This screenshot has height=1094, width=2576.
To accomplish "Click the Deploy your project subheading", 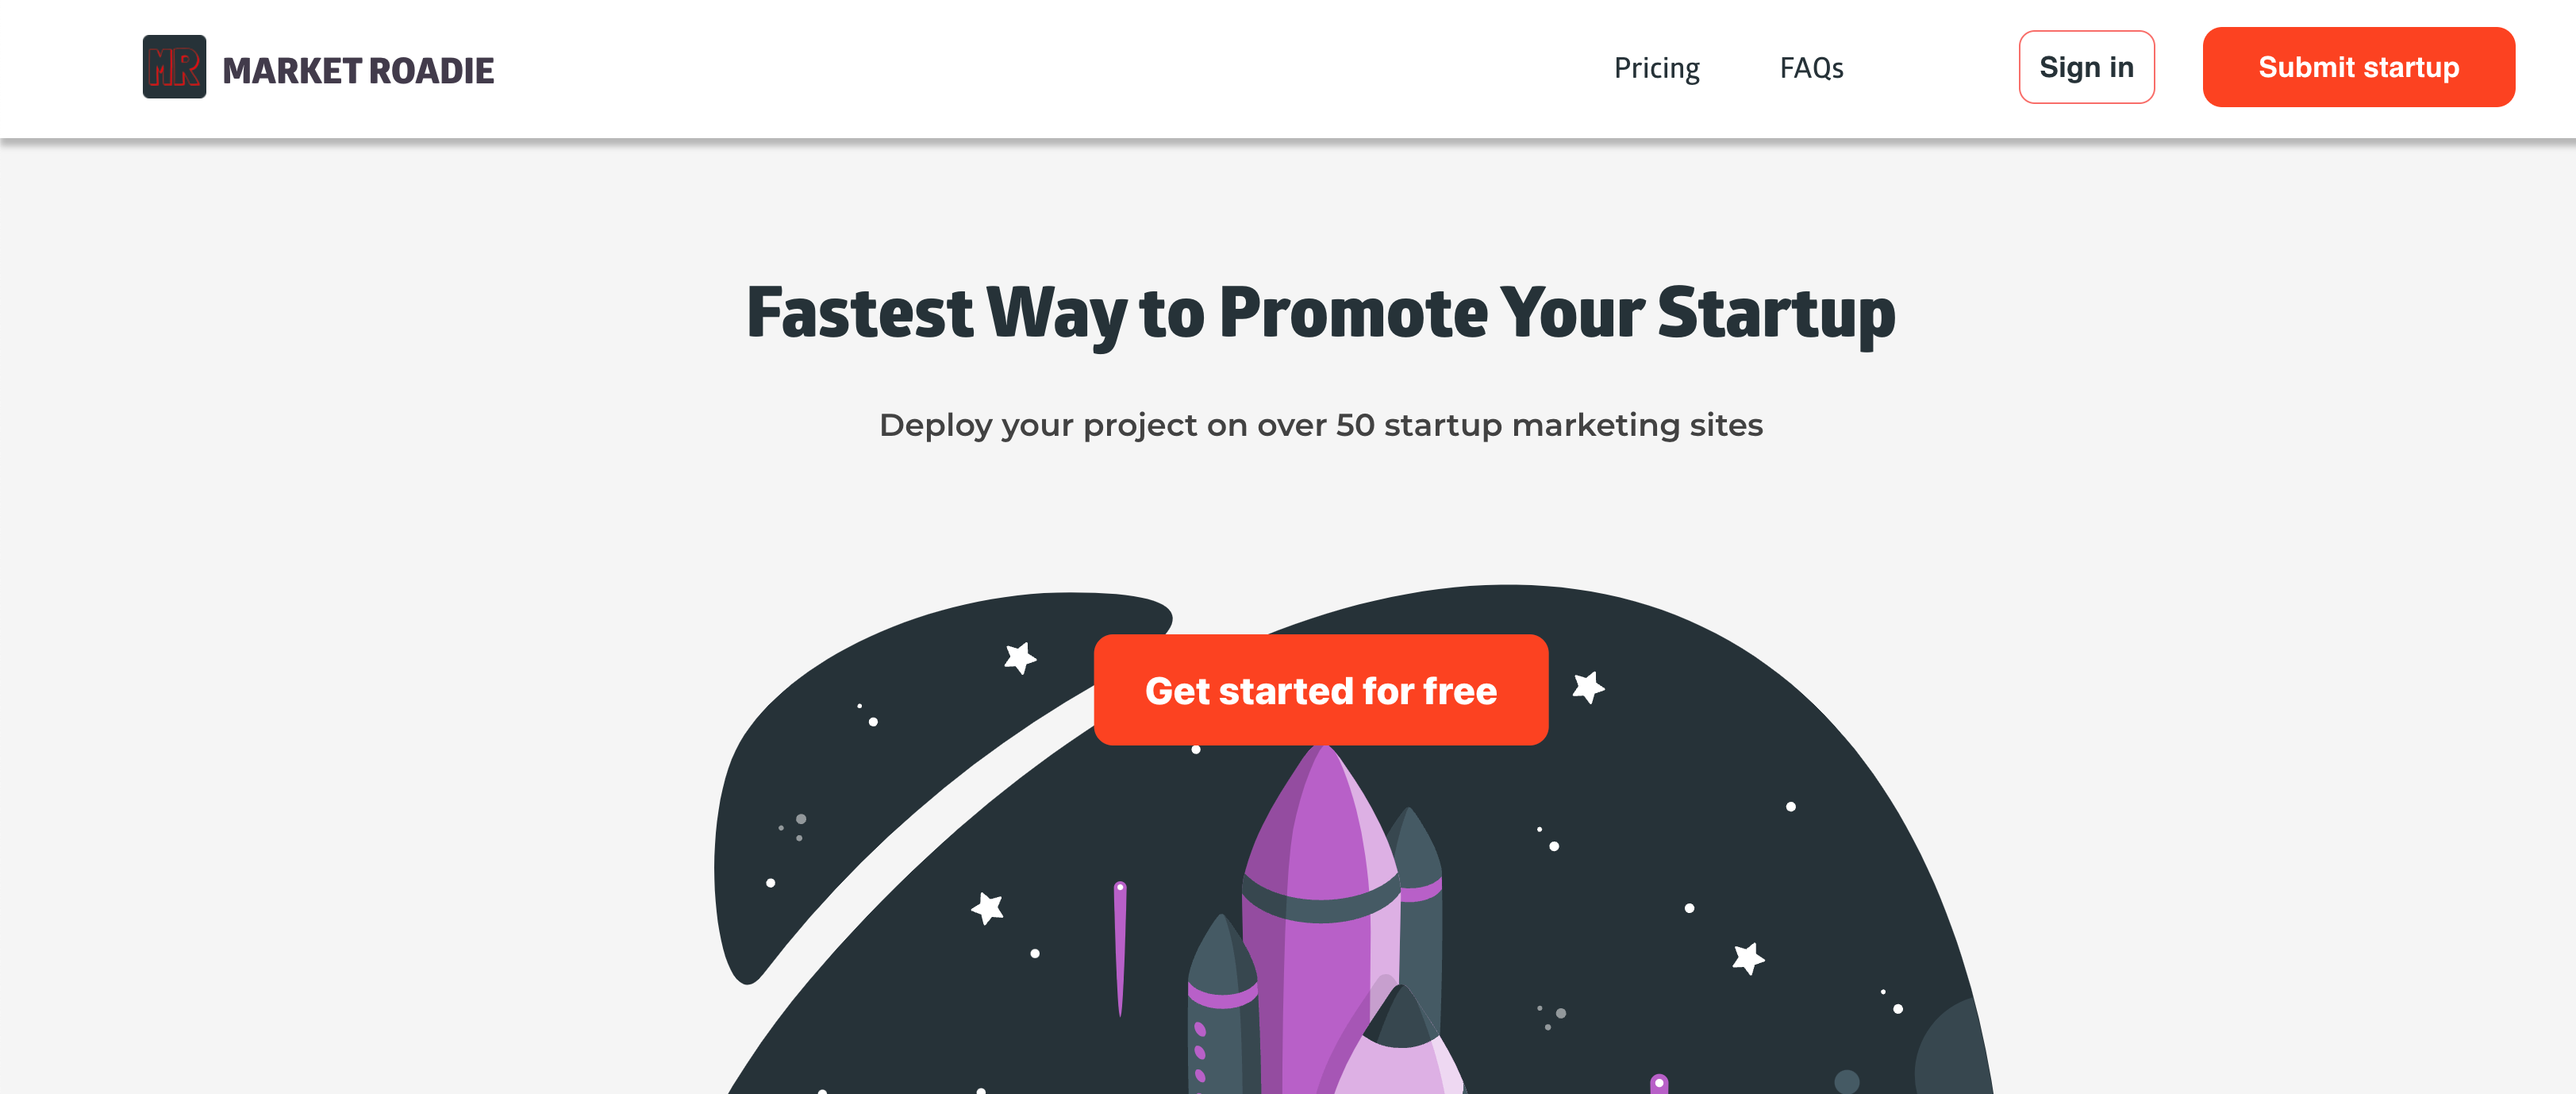I will (x=1320, y=425).
